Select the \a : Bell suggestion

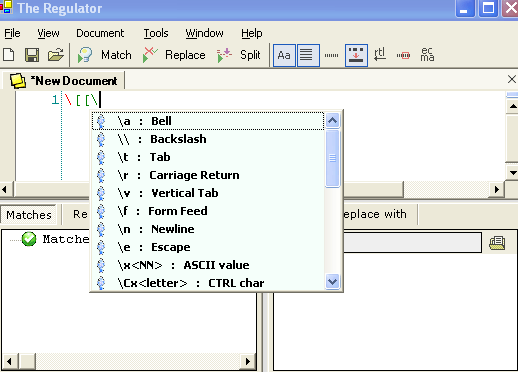(x=208, y=121)
